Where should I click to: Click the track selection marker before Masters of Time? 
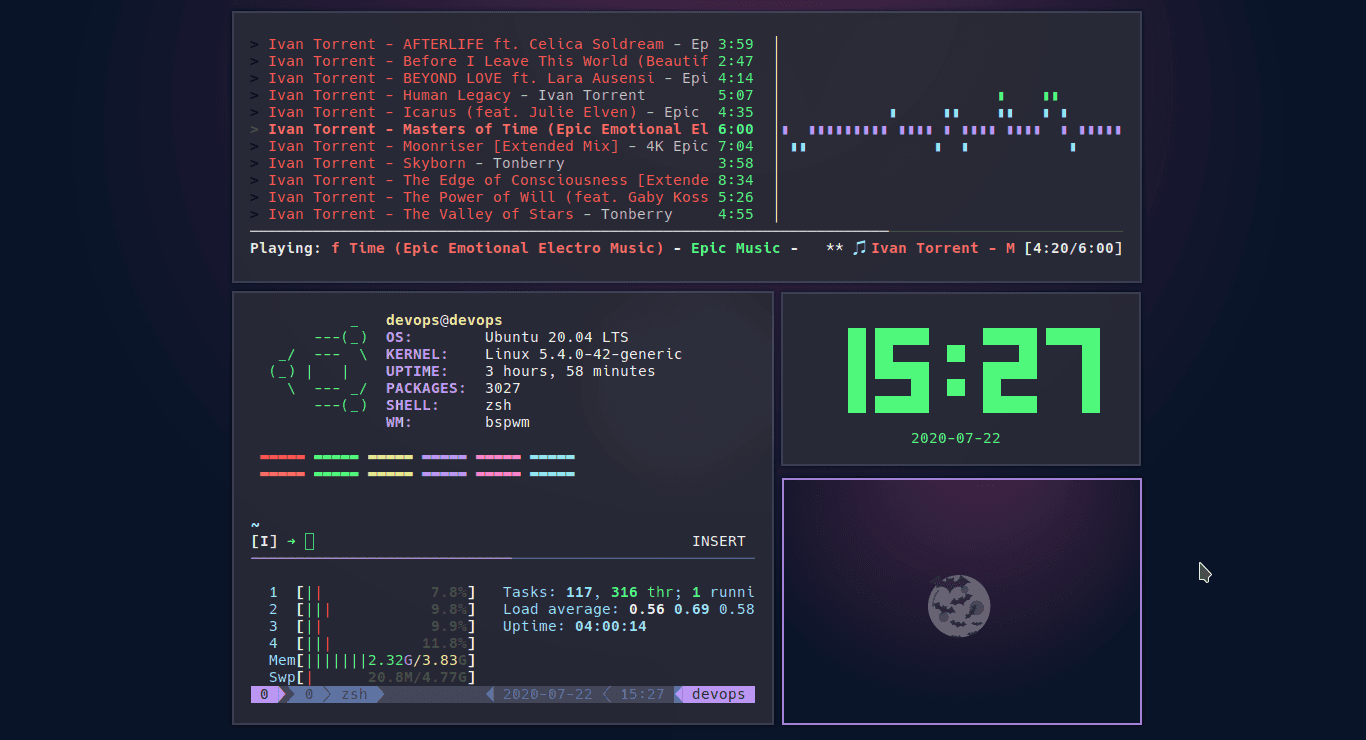pyautogui.click(x=253, y=129)
